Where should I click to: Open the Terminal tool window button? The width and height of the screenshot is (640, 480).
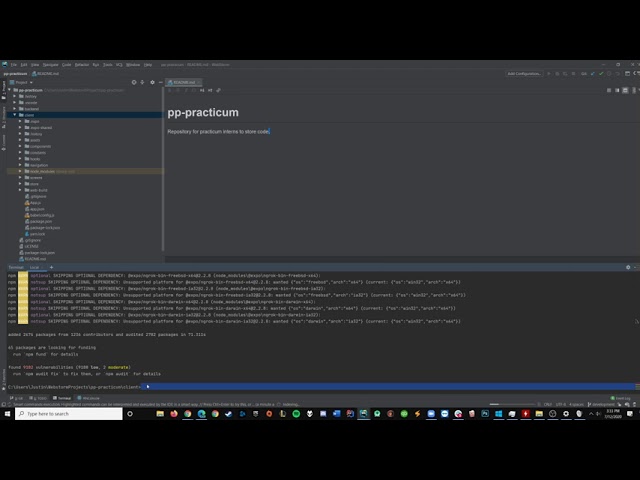coord(62,398)
